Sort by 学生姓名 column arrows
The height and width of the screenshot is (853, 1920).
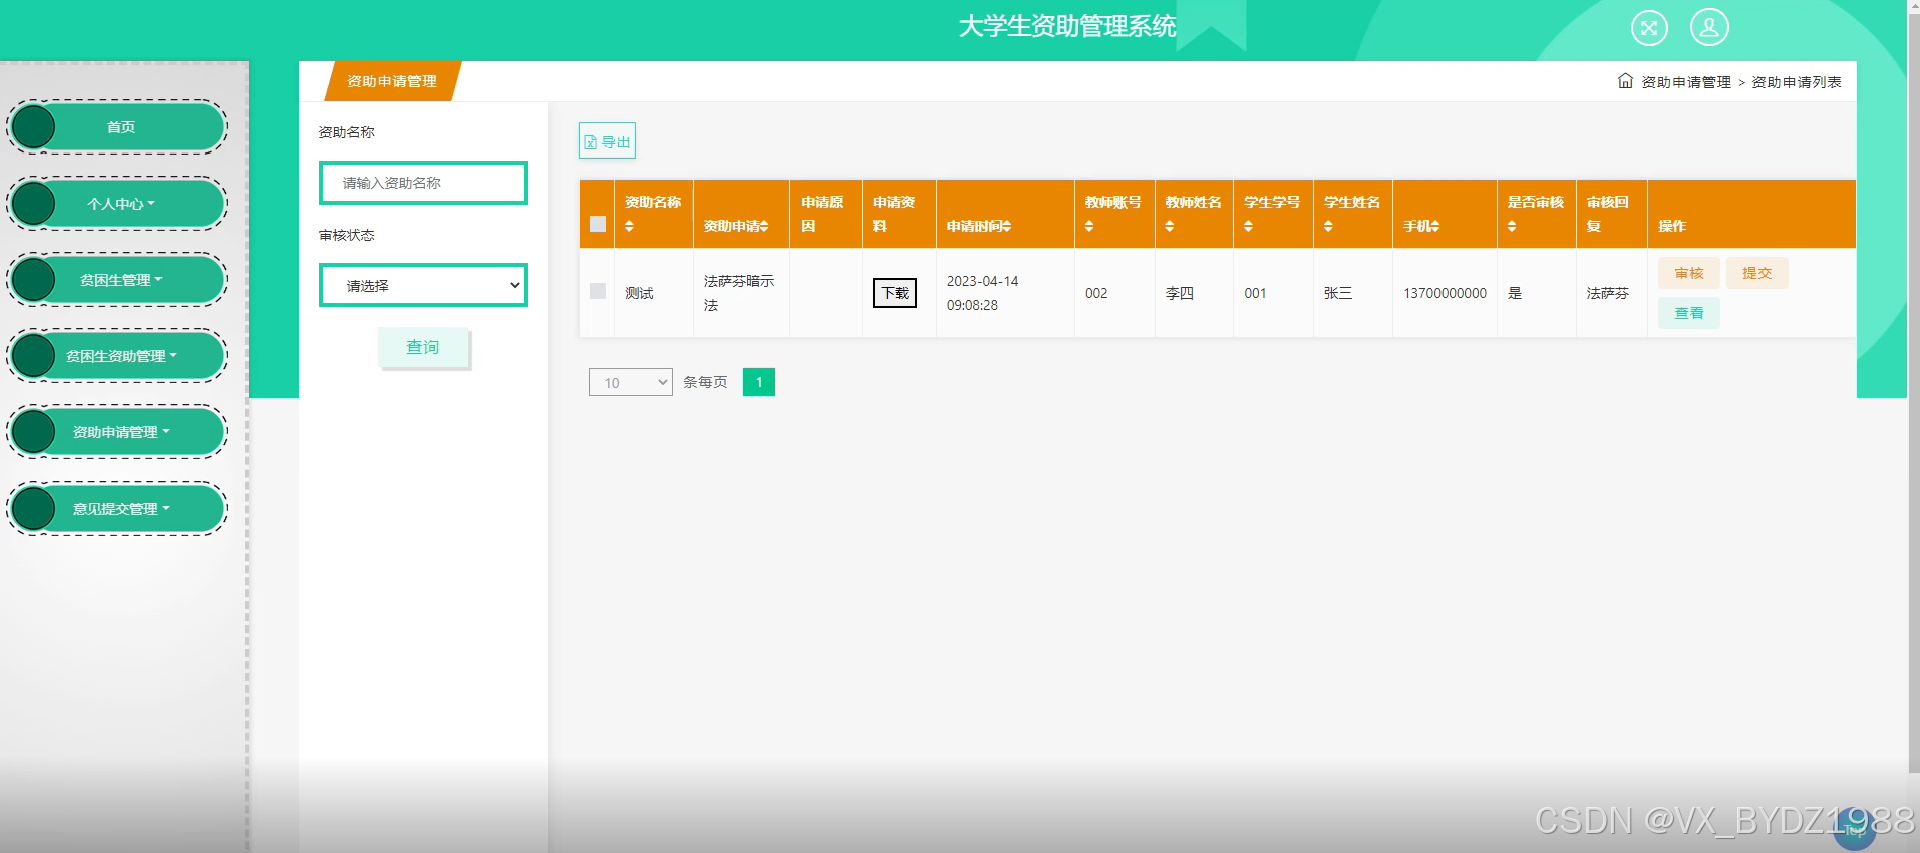(x=1328, y=227)
